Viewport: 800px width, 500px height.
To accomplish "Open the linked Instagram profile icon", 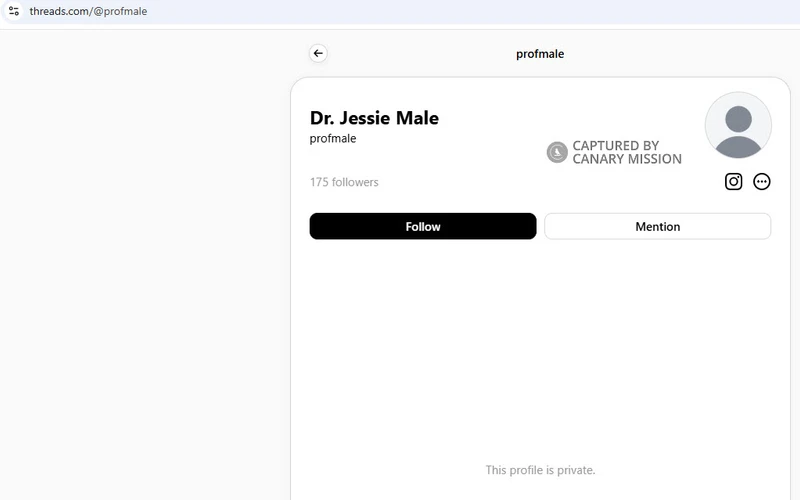I will point(733,182).
